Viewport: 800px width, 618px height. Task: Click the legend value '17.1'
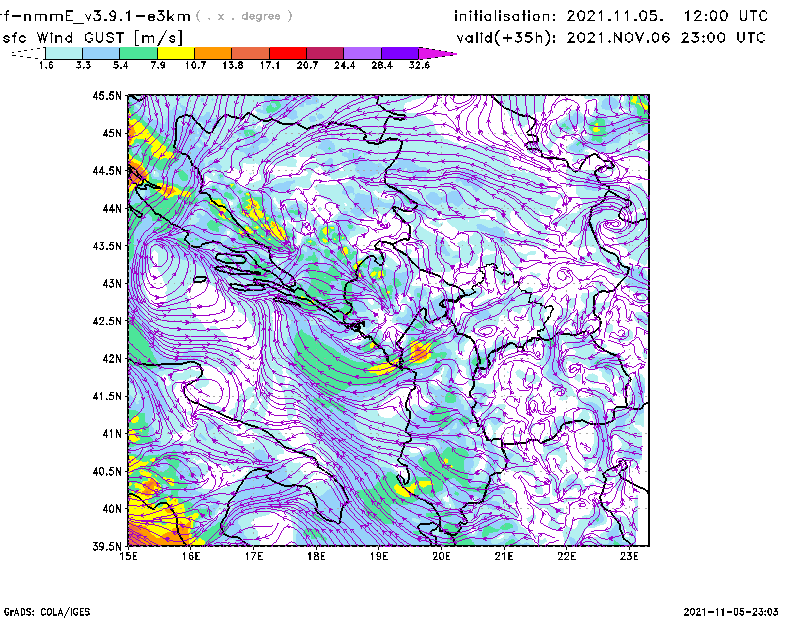(270, 65)
